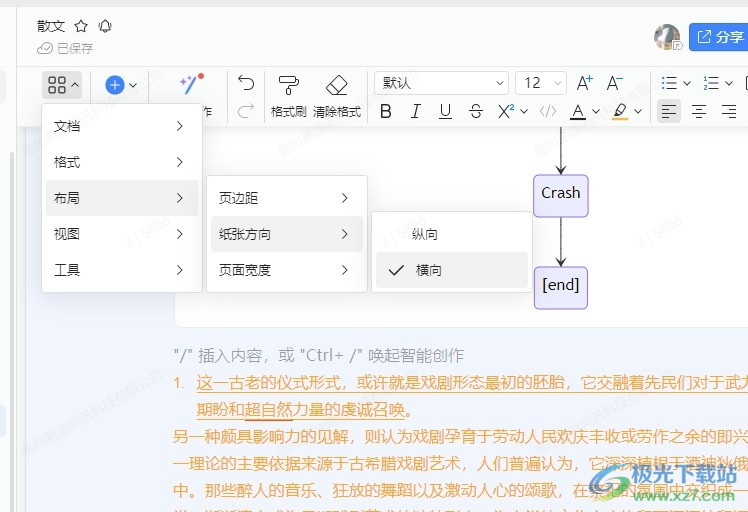748x512 pixels.
Task: Open the 格式 menu item
Action: tap(122, 162)
